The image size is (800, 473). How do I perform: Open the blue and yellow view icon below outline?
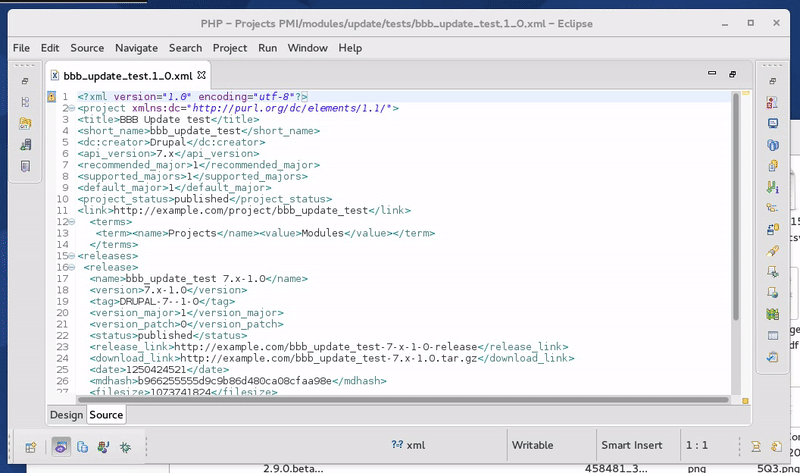tap(772, 229)
